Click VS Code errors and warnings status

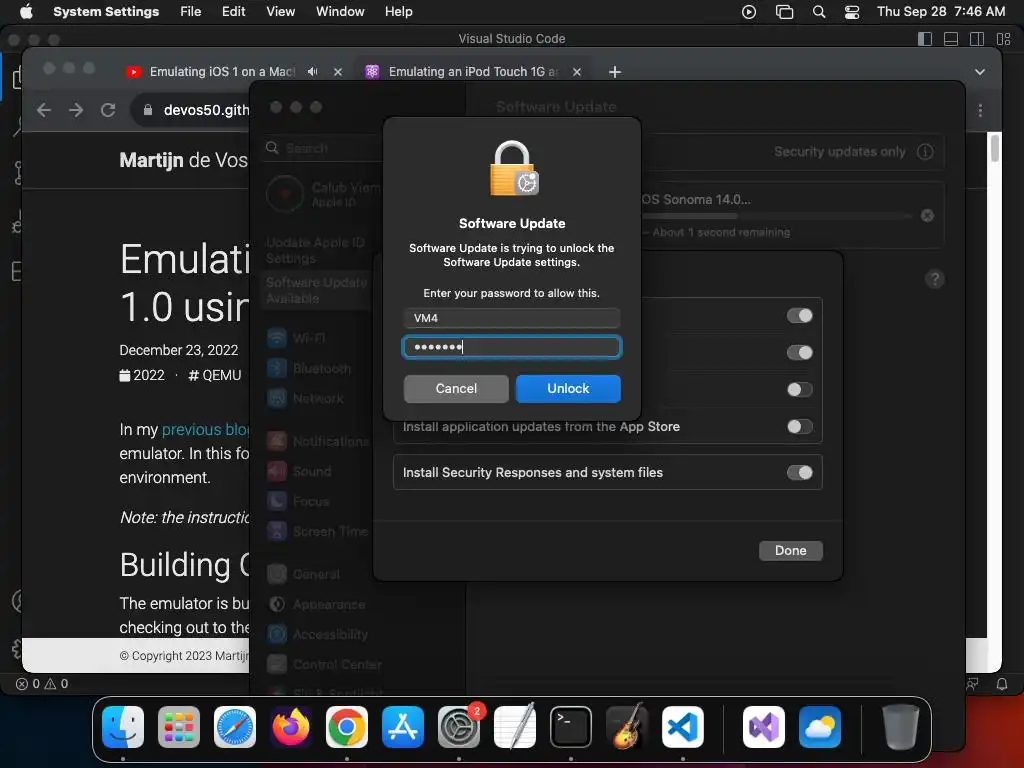42,684
